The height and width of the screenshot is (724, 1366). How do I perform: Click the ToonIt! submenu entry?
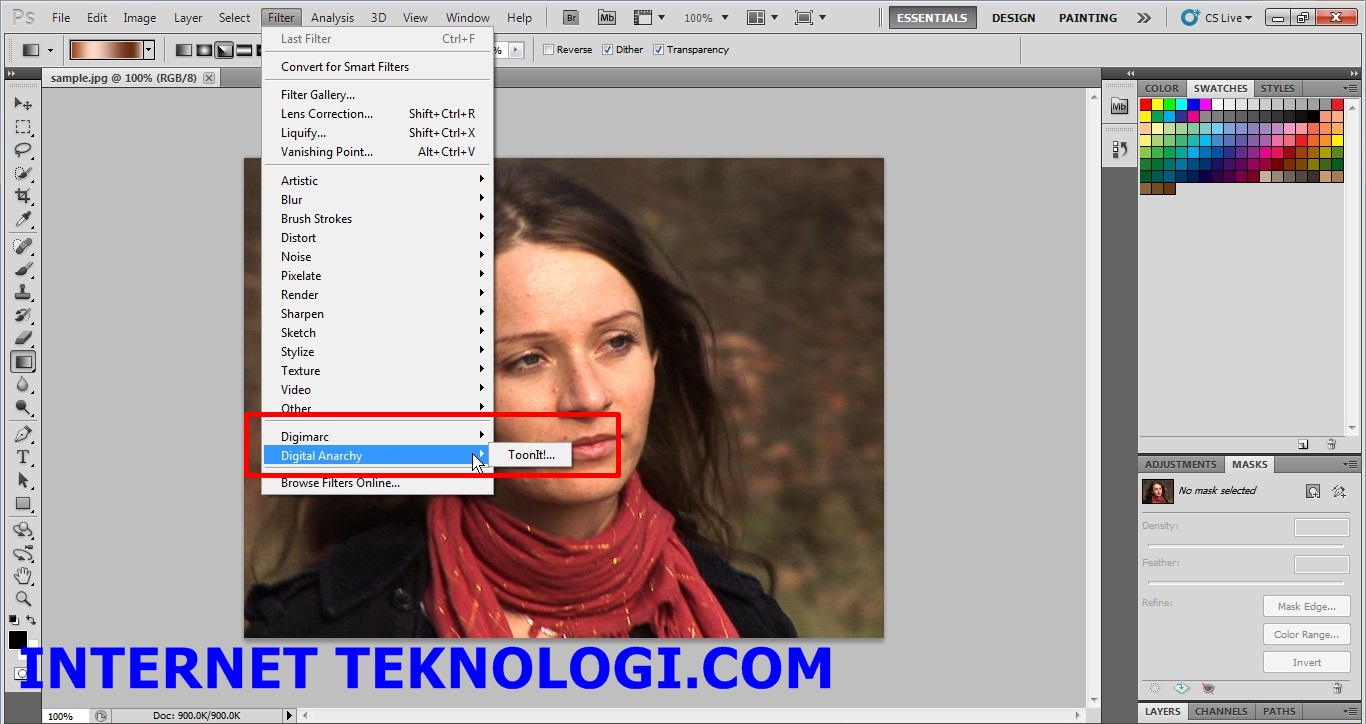531,455
